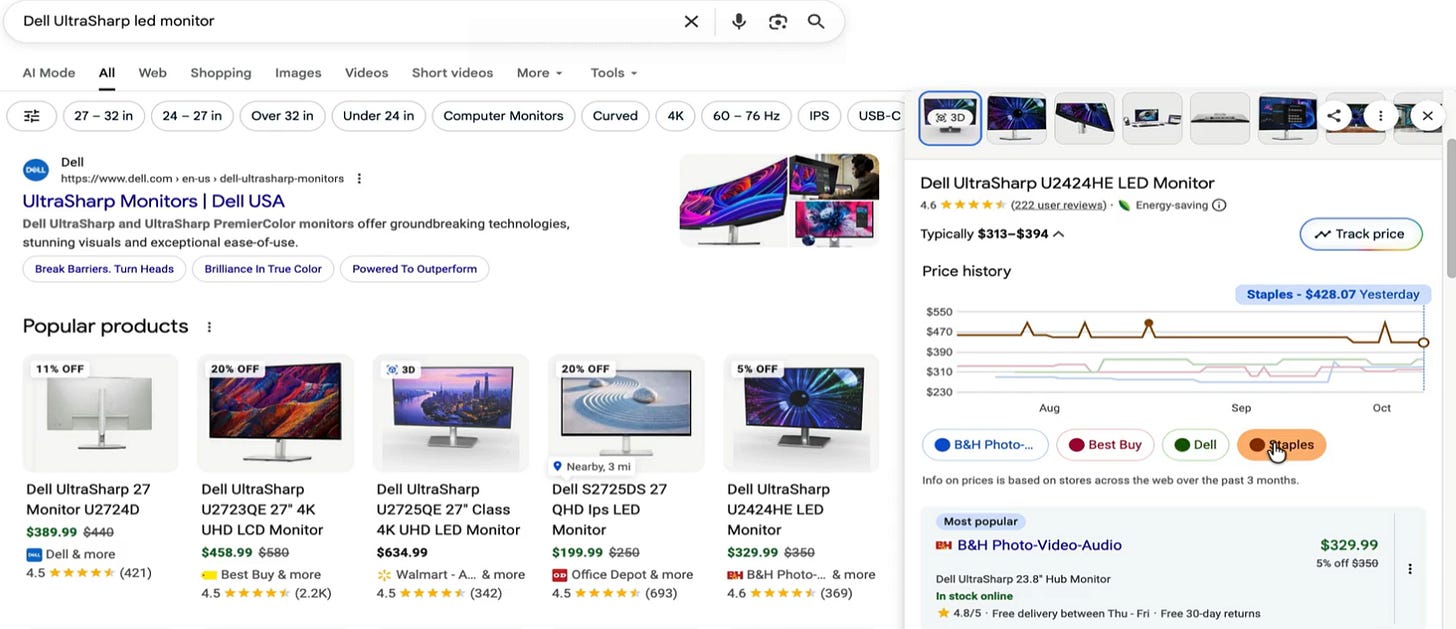Switch to Short videos tab
The image size is (1456, 629).
[452, 73]
